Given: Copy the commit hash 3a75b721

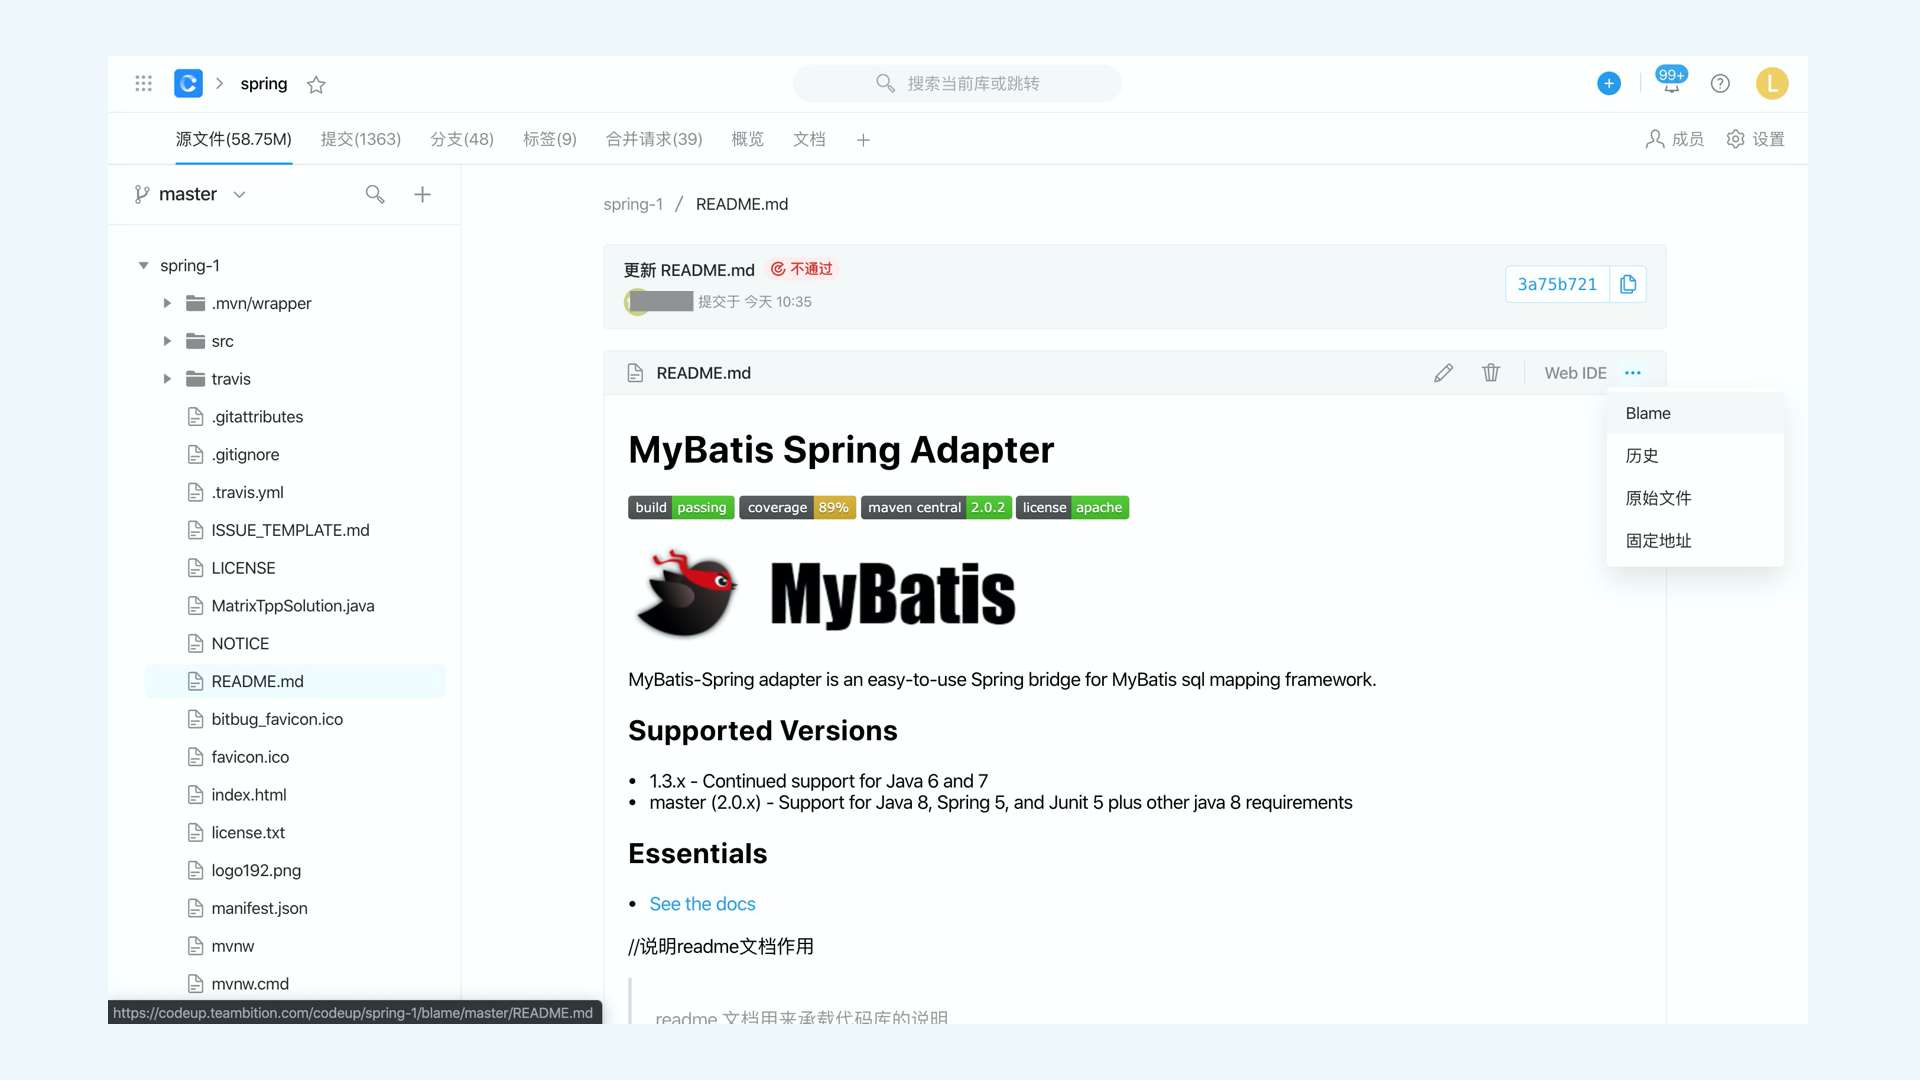Looking at the screenshot, I should point(1628,285).
